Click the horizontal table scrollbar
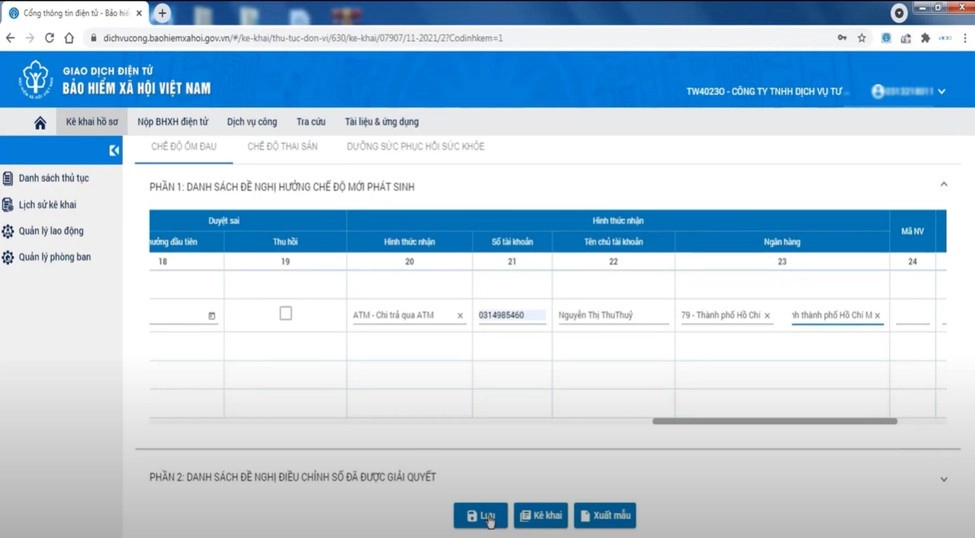The width and height of the screenshot is (975, 538). pyautogui.click(x=774, y=421)
